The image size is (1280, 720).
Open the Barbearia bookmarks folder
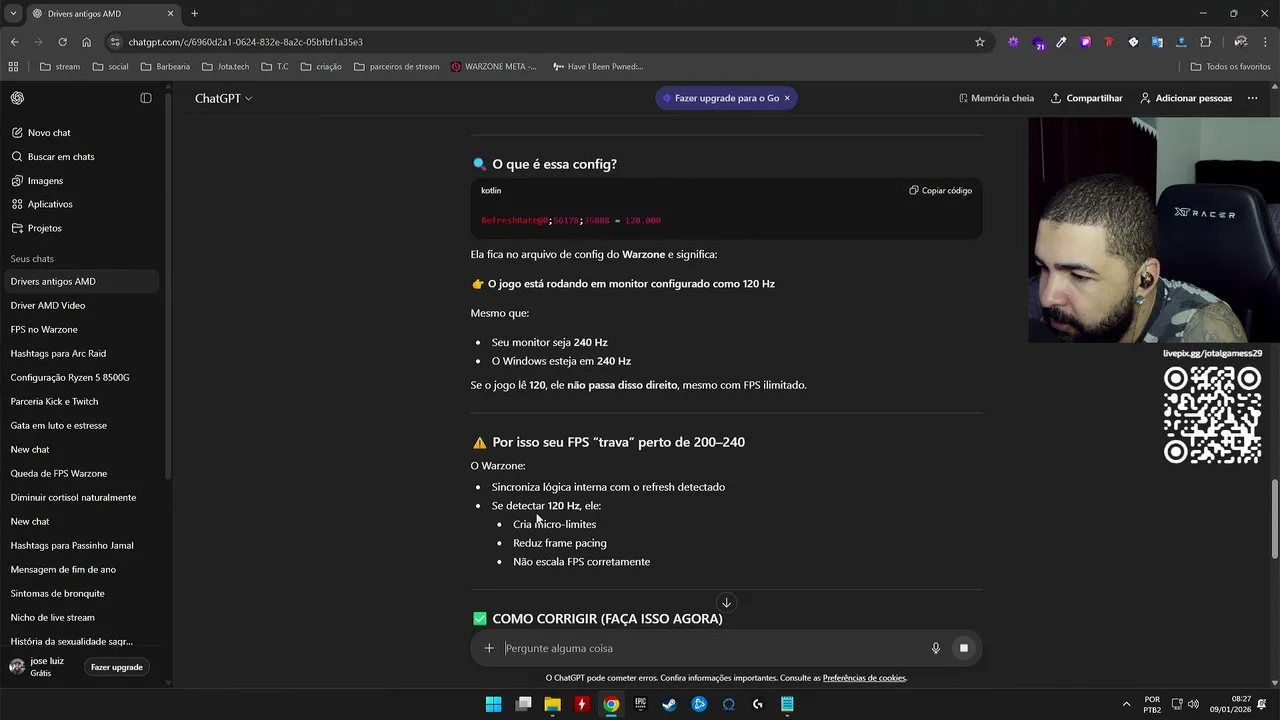tap(165, 67)
